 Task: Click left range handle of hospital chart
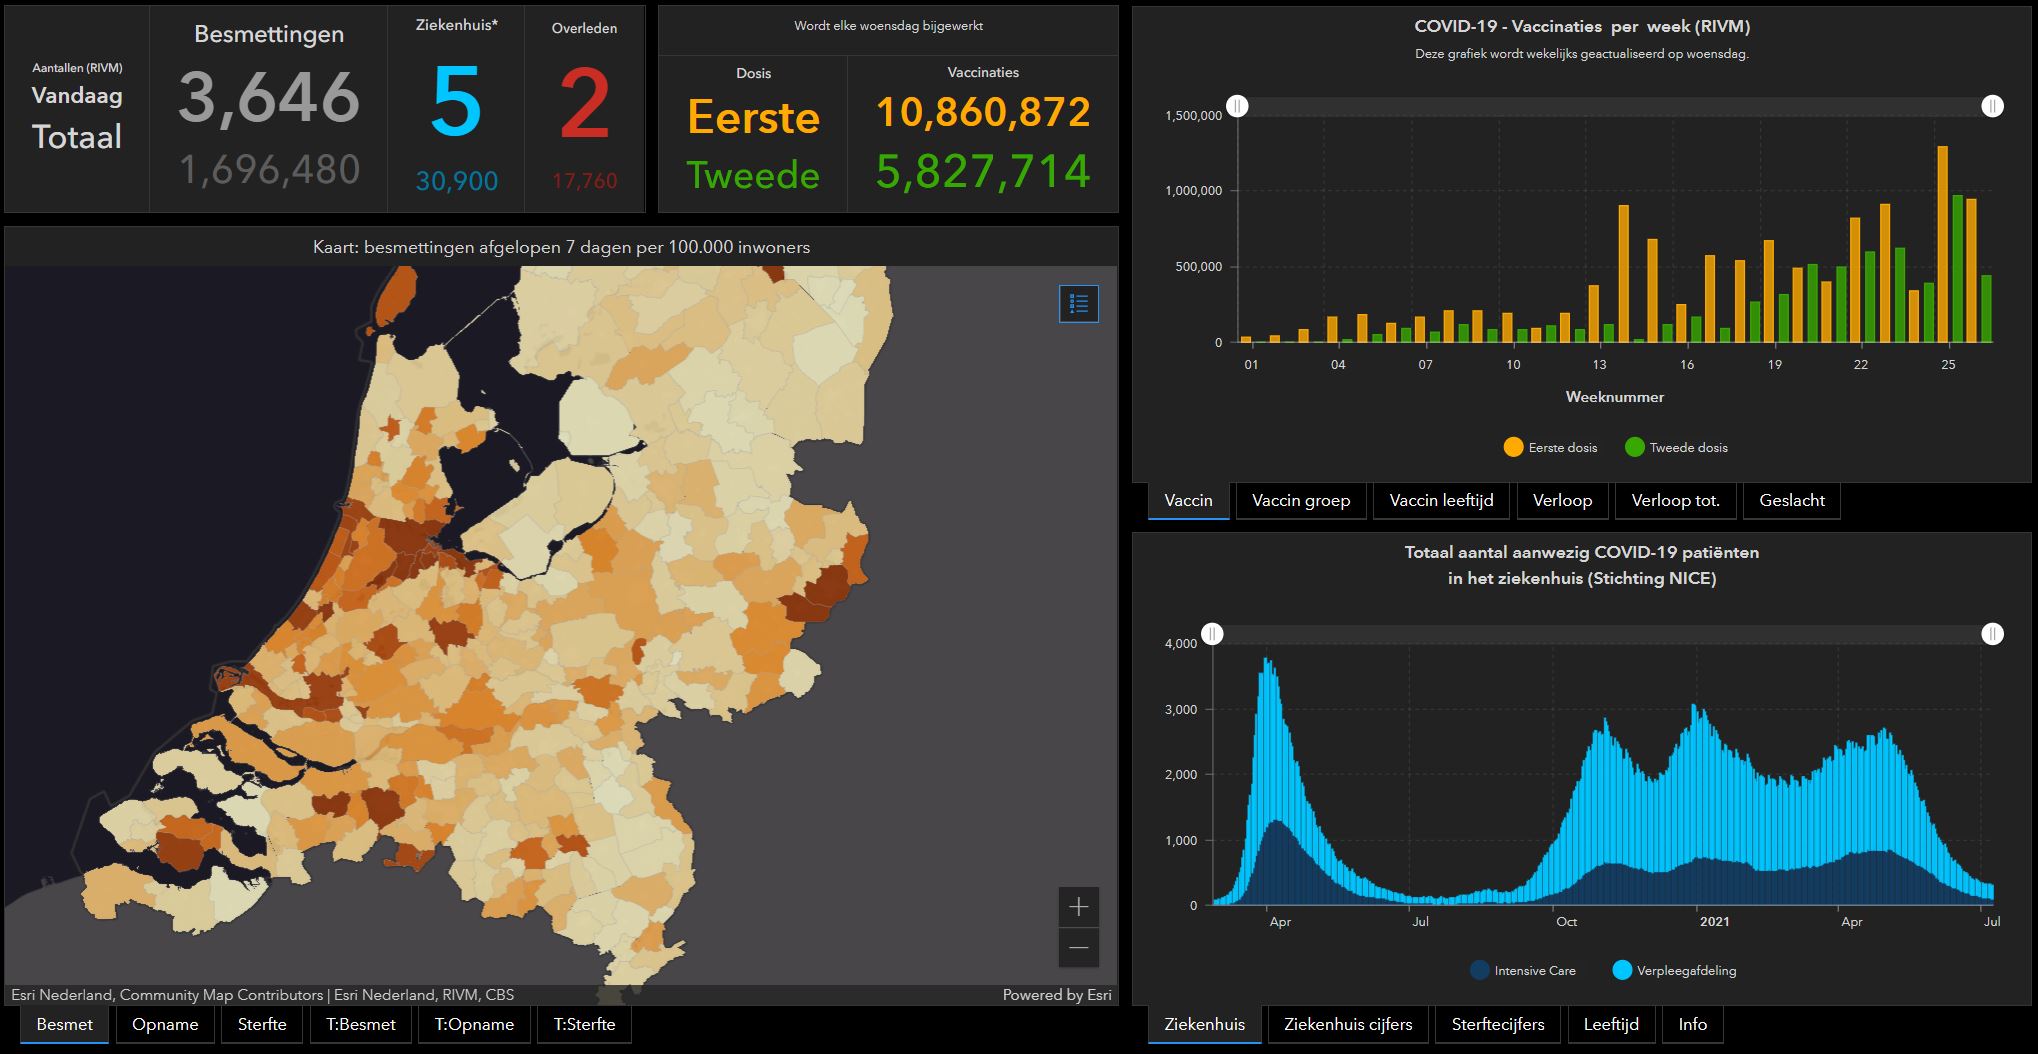click(x=1212, y=634)
